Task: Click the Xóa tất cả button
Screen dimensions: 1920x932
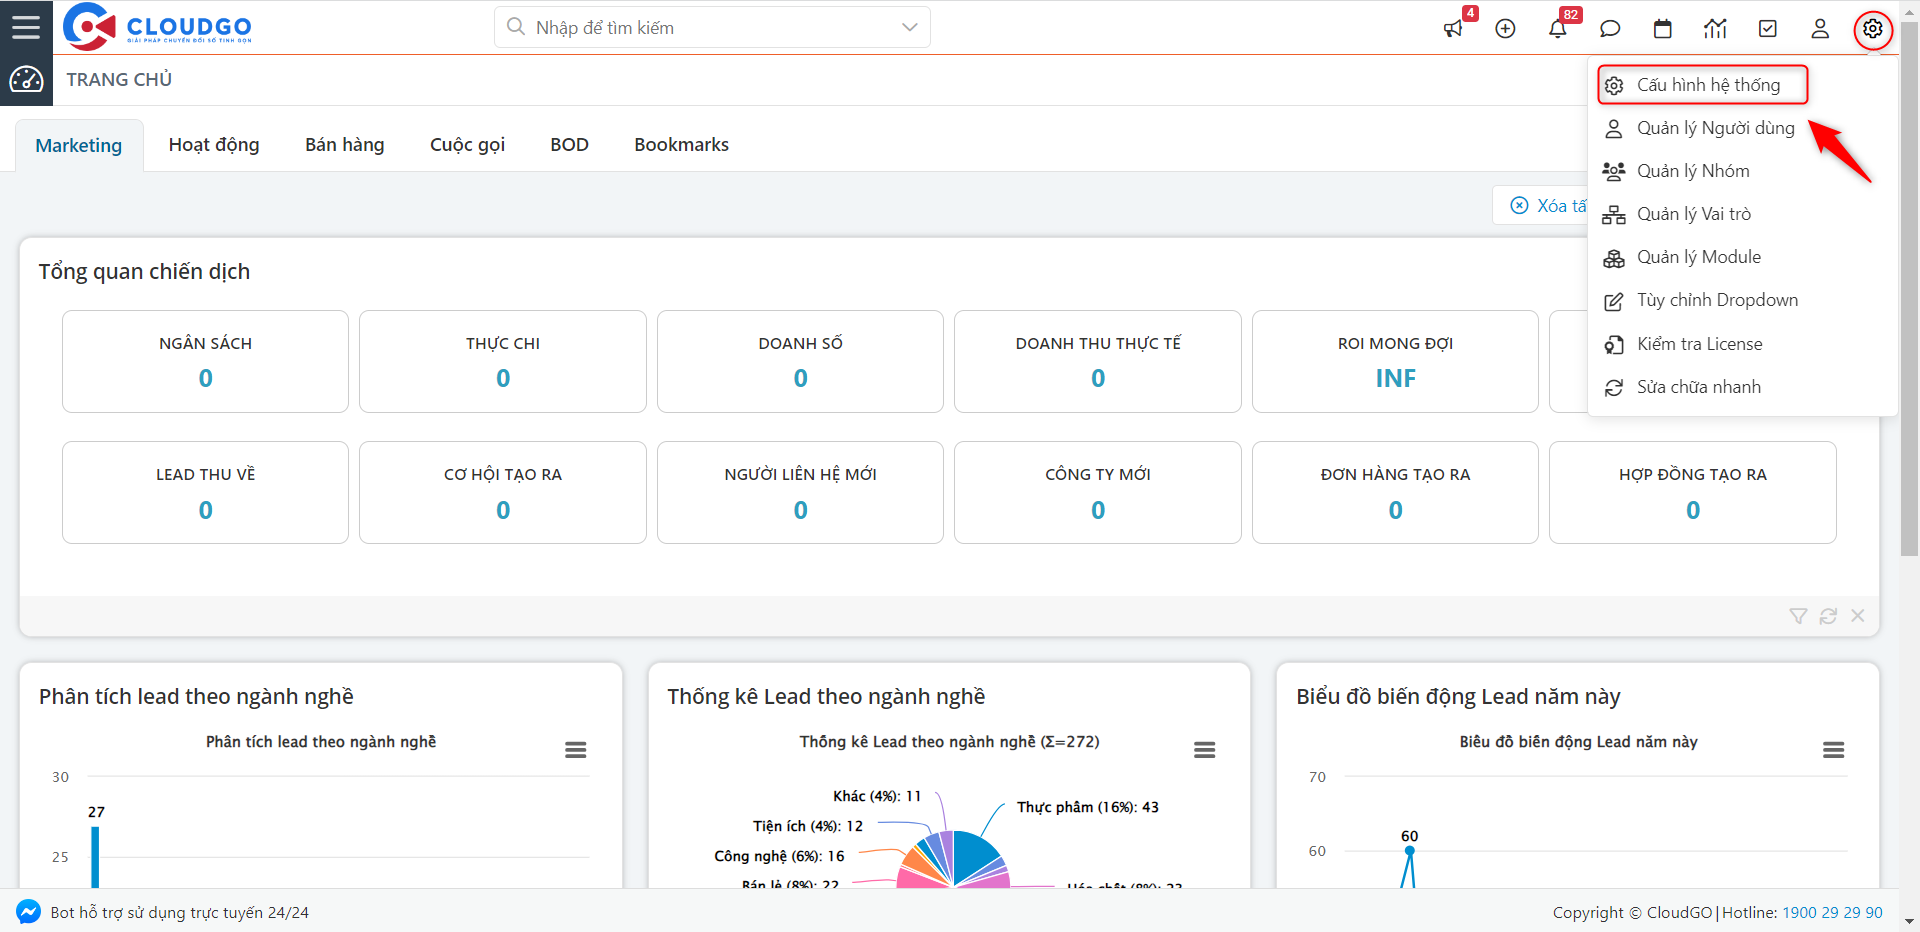Action: (1545, 205)
